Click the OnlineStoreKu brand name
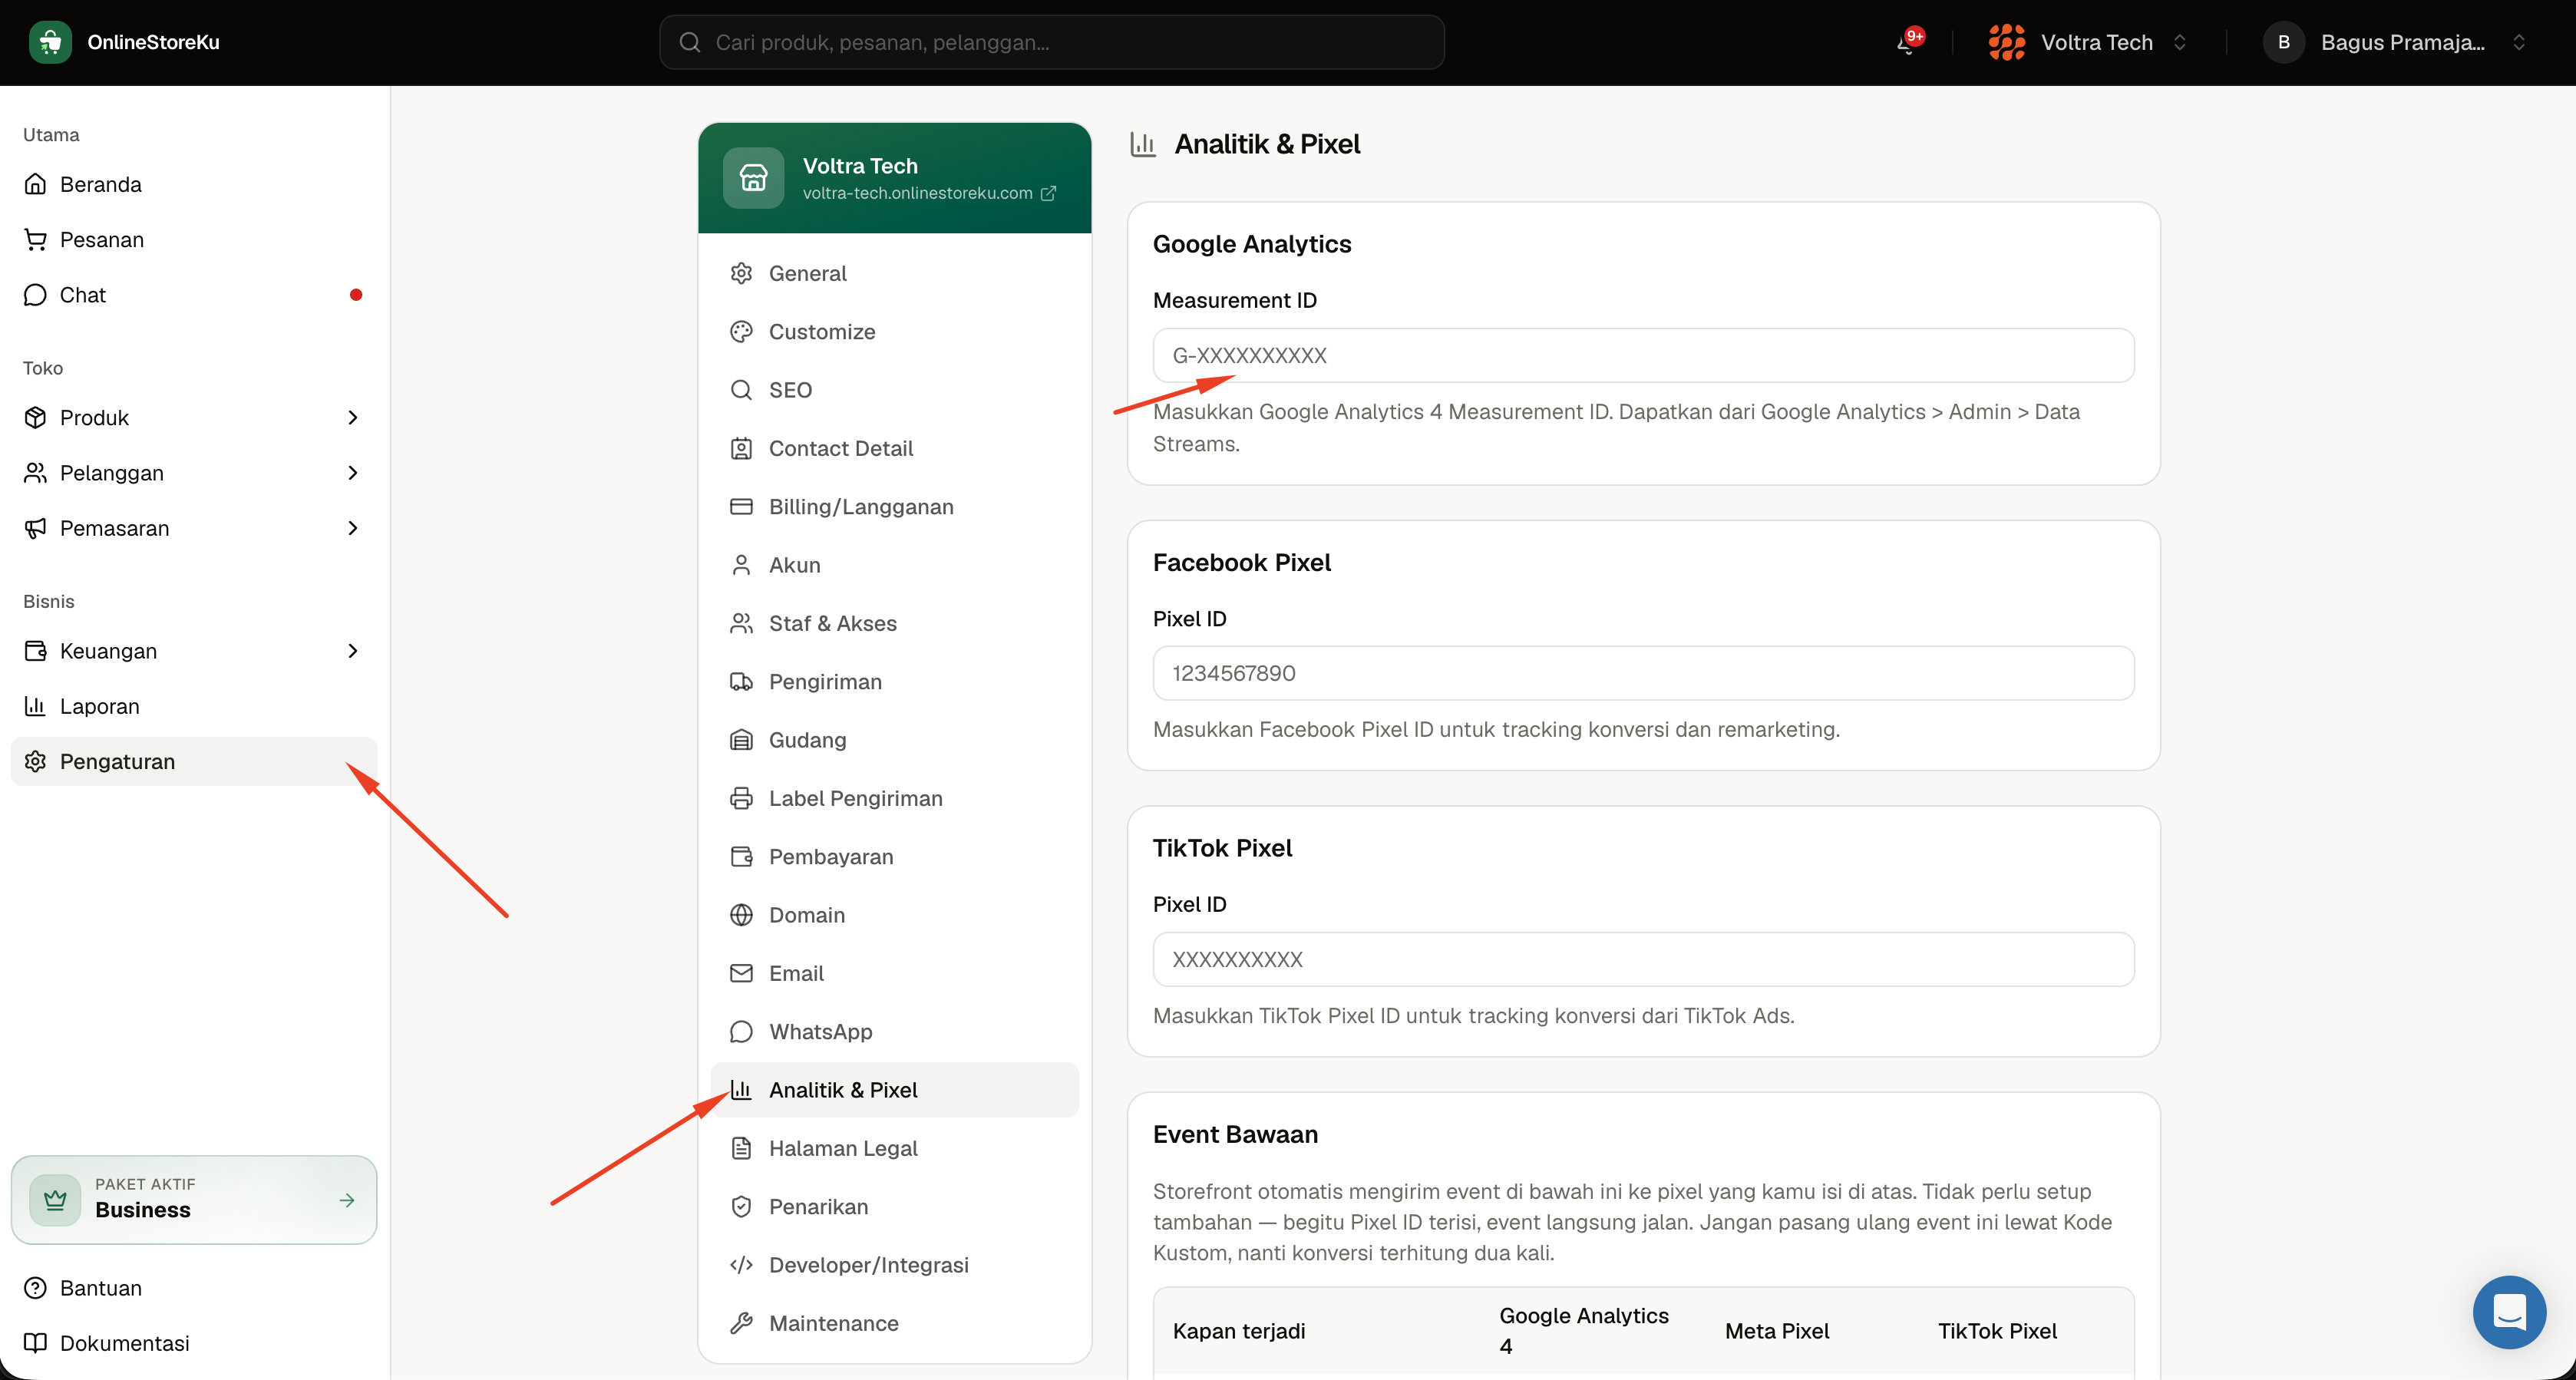 pyautogui.click(x=153, y=42)
